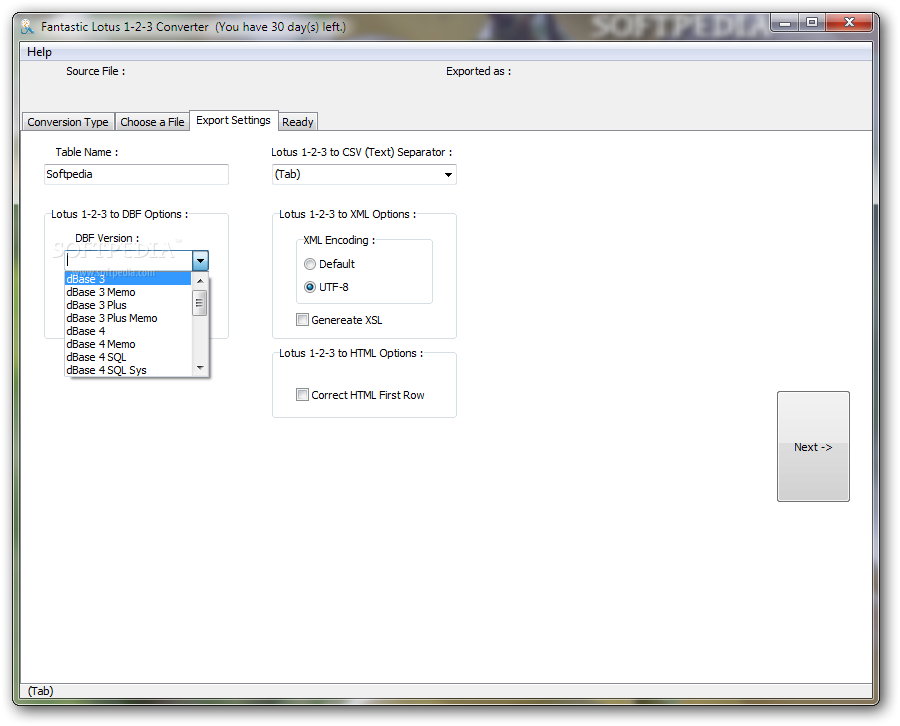Choose dBase 4 SQL entry
900x726 pixels.
tap(127, 358)
